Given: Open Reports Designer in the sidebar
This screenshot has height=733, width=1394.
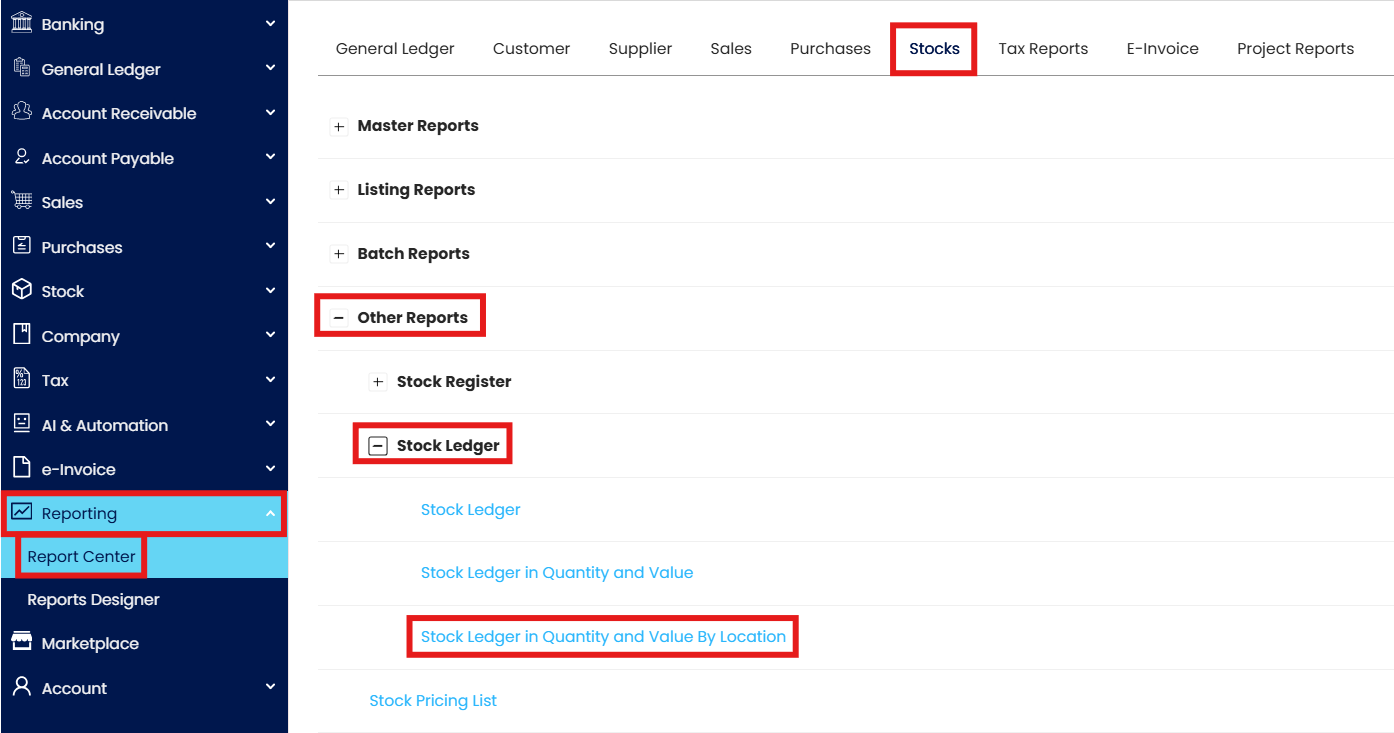Looking at the screenshot, I should pyautogui.click(x=93, y=599).
